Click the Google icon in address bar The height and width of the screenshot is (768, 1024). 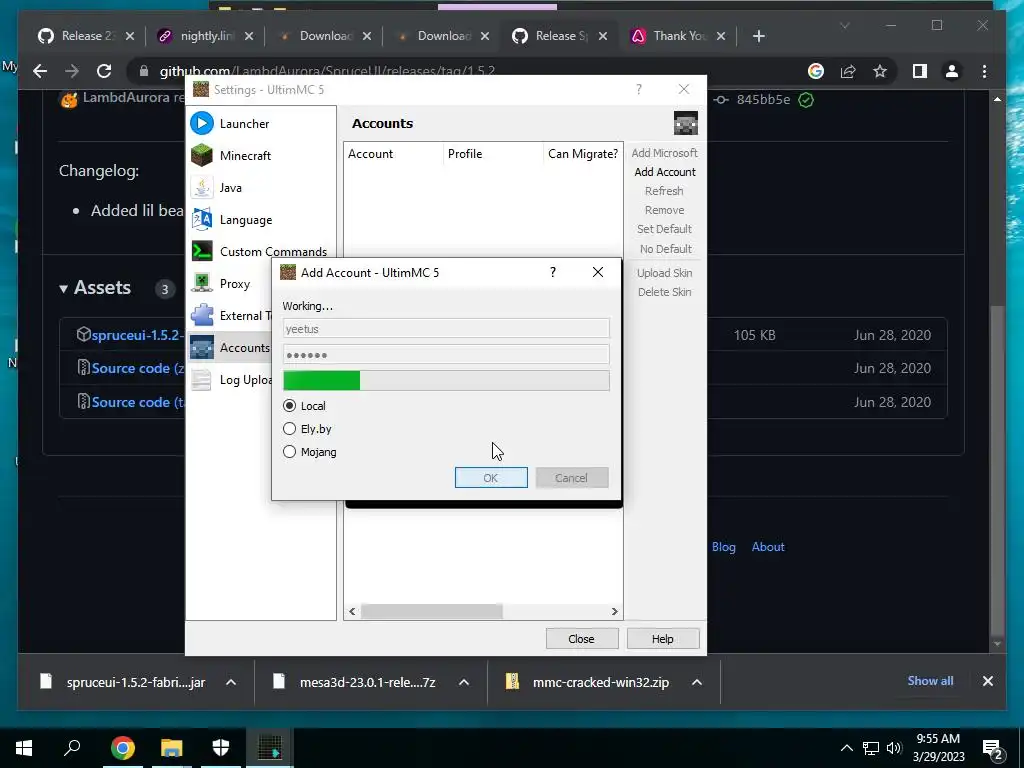click(x=816, y=71)
